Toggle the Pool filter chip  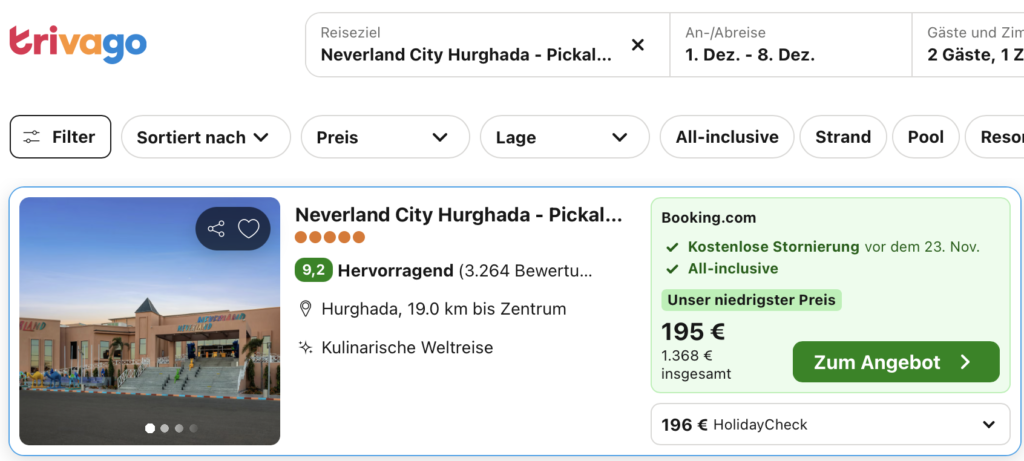point(925,137)
